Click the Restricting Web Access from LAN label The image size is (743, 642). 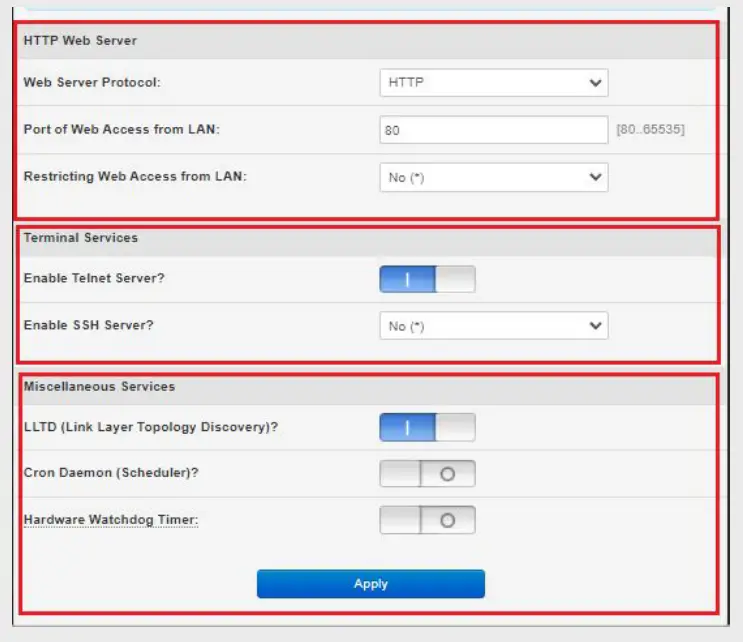tap(135, 176)
